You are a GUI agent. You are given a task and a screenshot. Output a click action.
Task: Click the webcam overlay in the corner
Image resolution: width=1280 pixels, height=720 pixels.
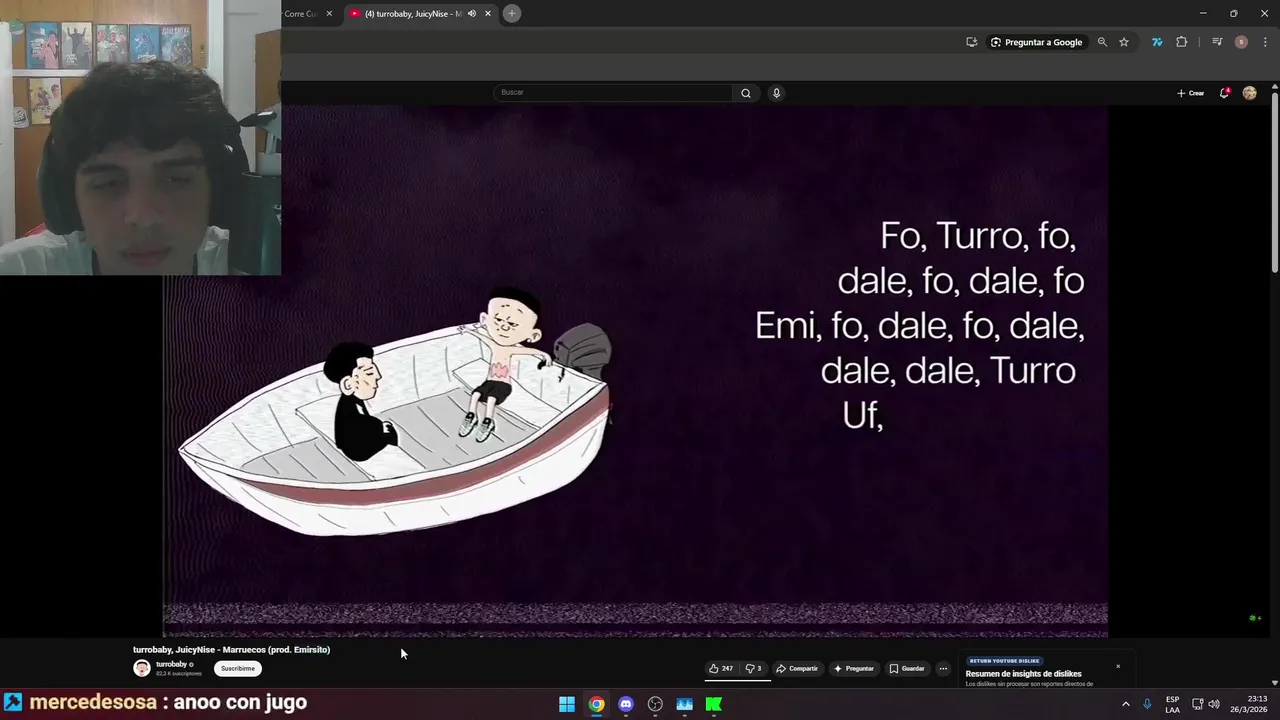(140, 137)
